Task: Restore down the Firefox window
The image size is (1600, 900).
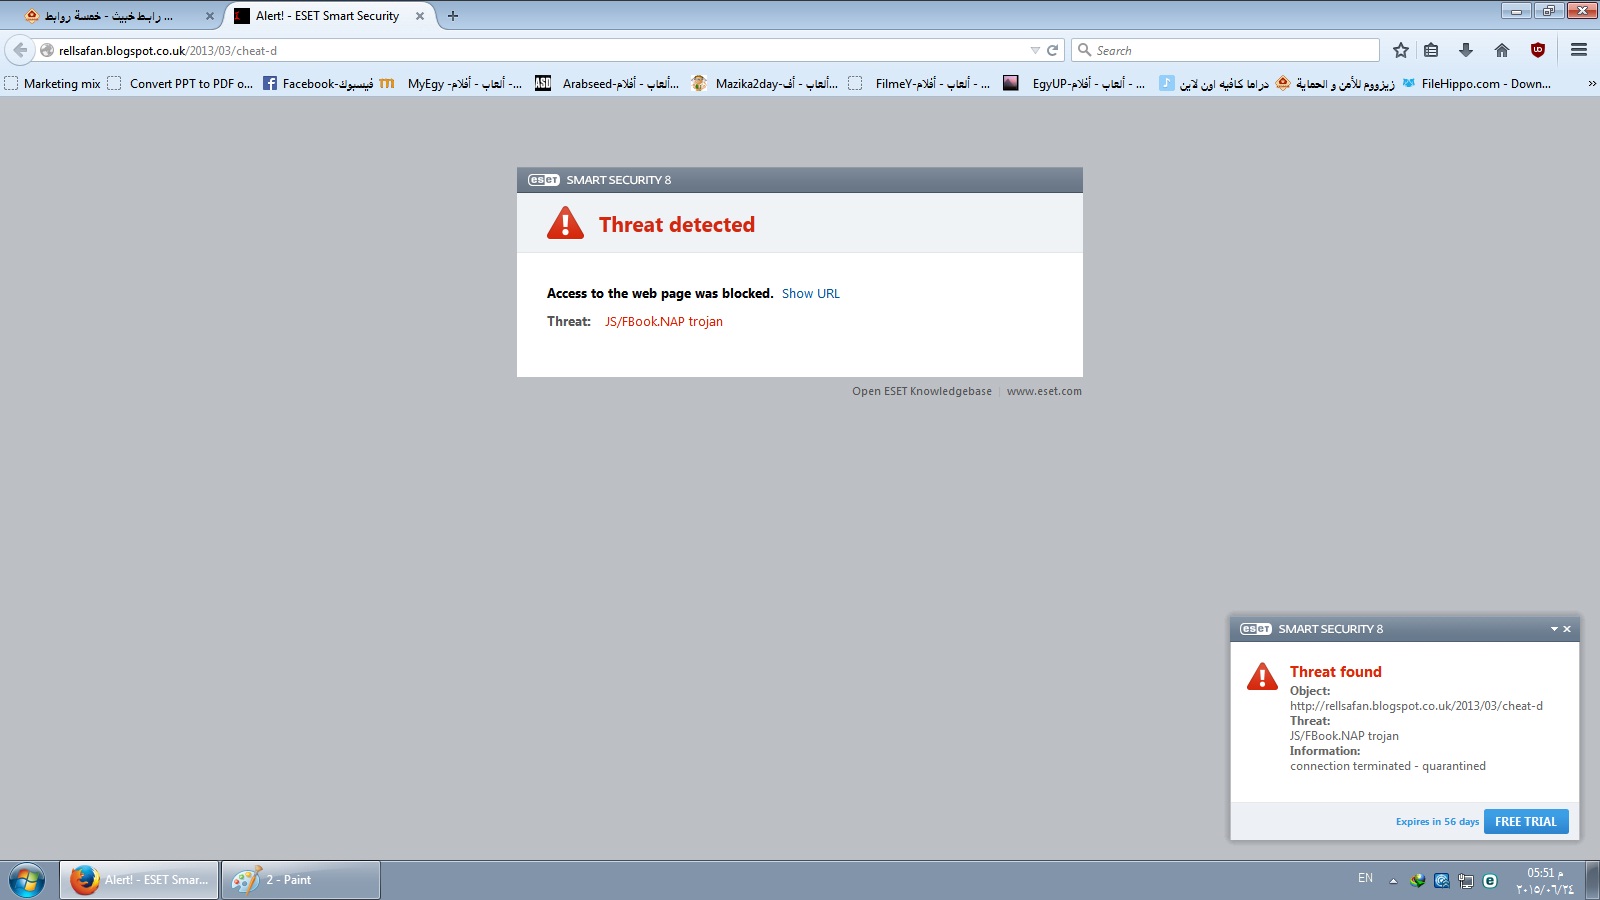Action: 1548,11
